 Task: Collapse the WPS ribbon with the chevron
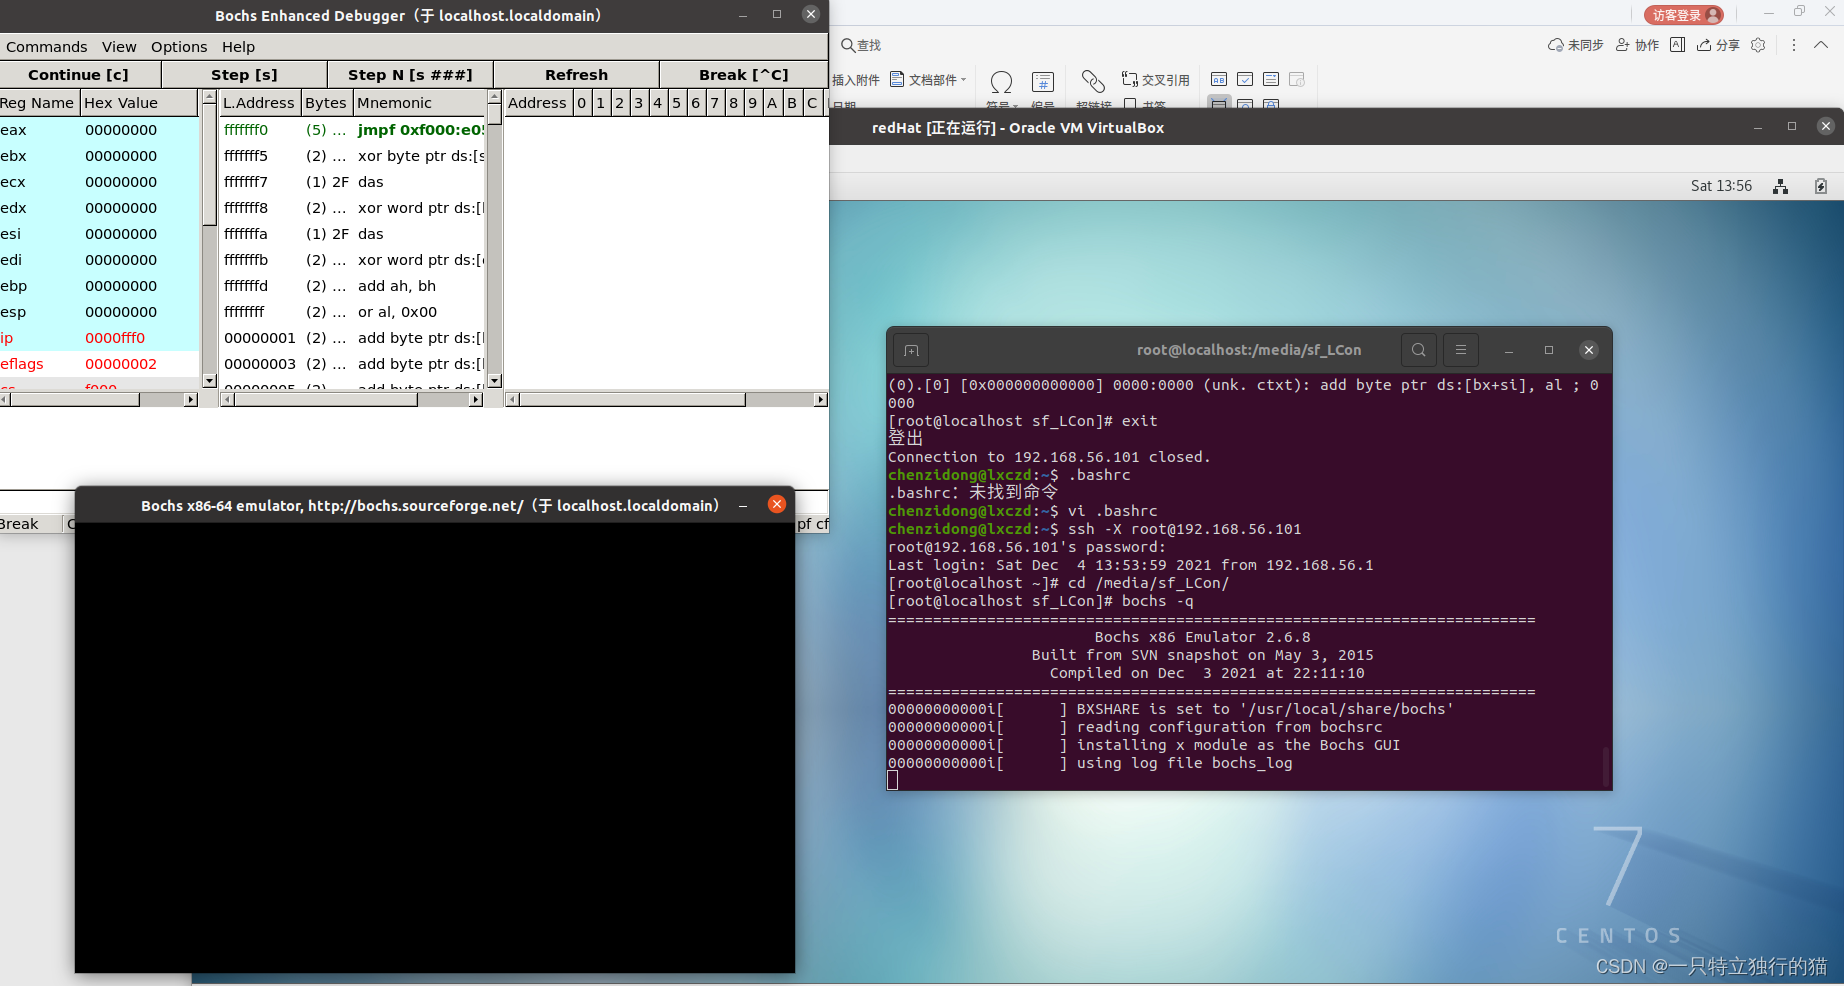pos(1821,45)
